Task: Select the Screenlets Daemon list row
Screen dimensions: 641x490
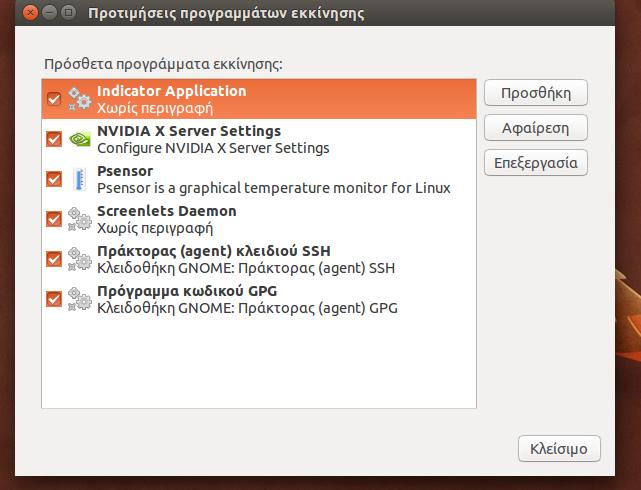Action: click(259, 219)
